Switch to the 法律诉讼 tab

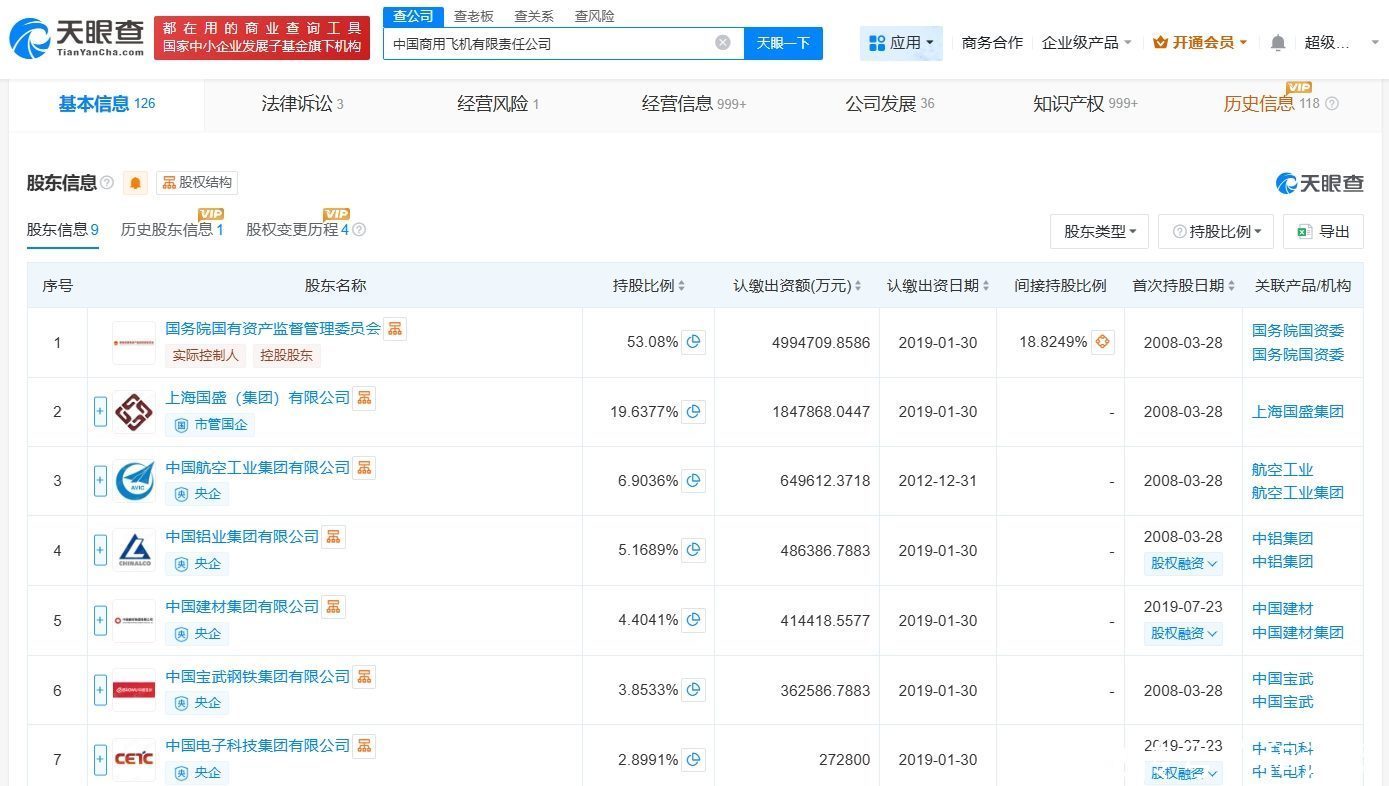point(302,104)
